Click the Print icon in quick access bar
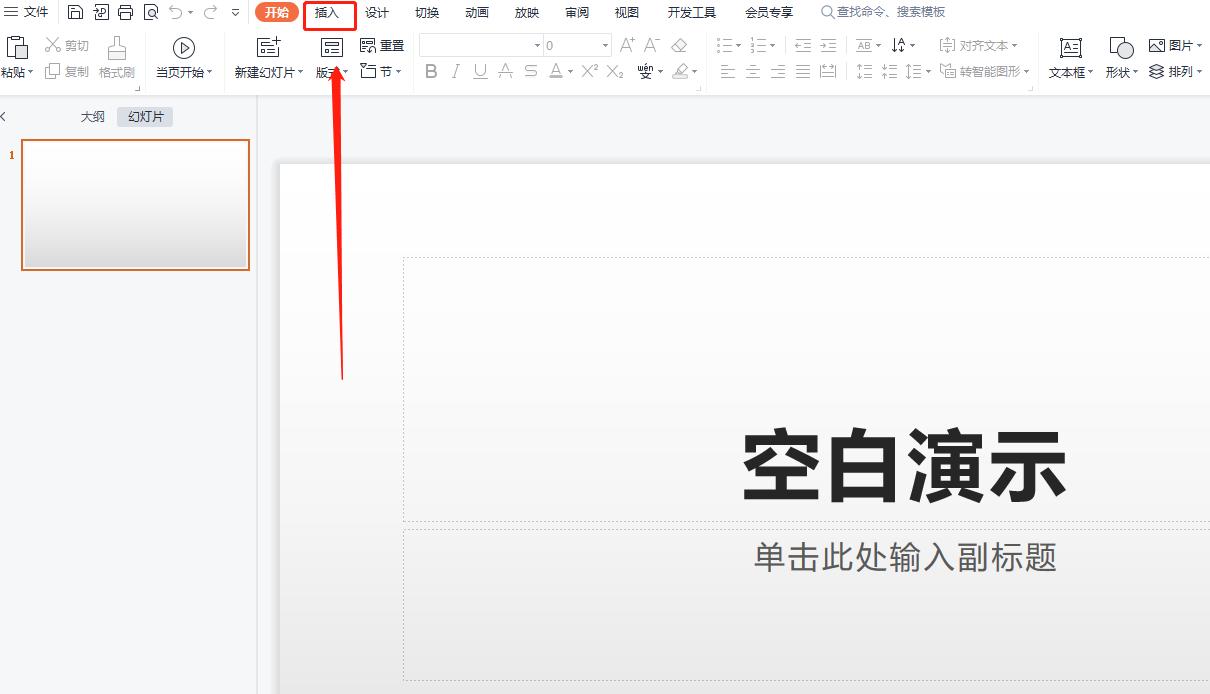The width and height of the screenshot is (1210, 694). [x=125, y=12]
